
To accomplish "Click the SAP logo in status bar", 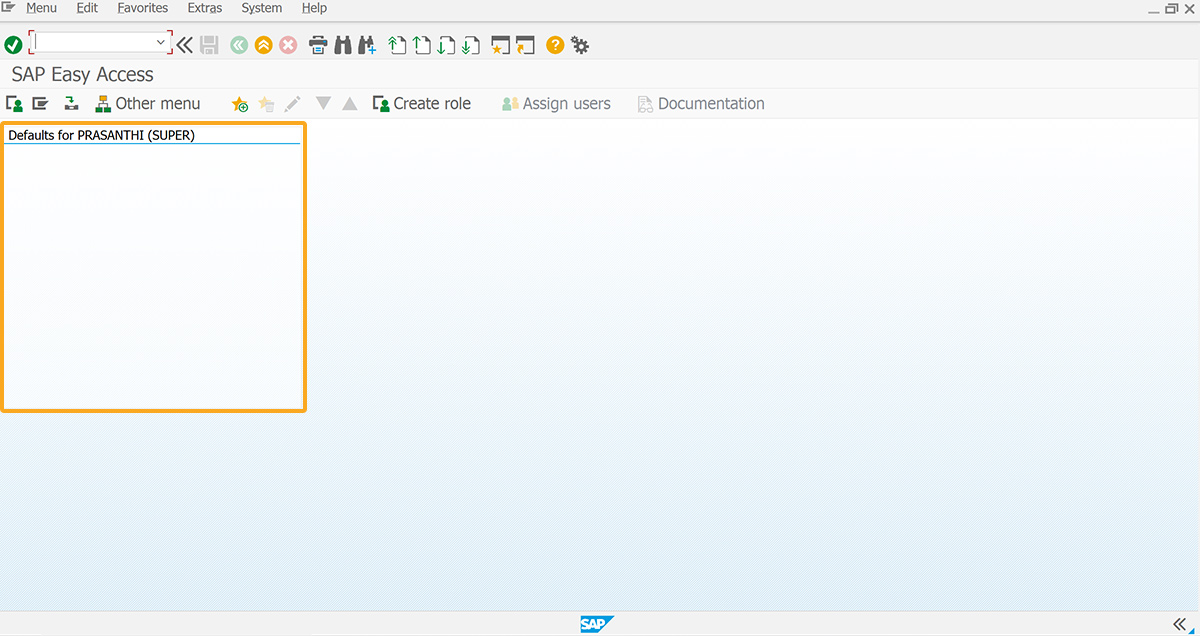I will (x=597, y=624).
